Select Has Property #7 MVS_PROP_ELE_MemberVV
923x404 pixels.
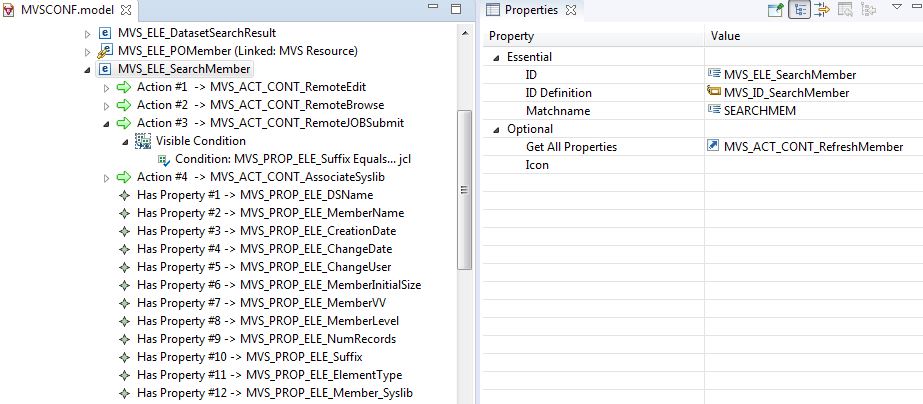pos(261,303)
